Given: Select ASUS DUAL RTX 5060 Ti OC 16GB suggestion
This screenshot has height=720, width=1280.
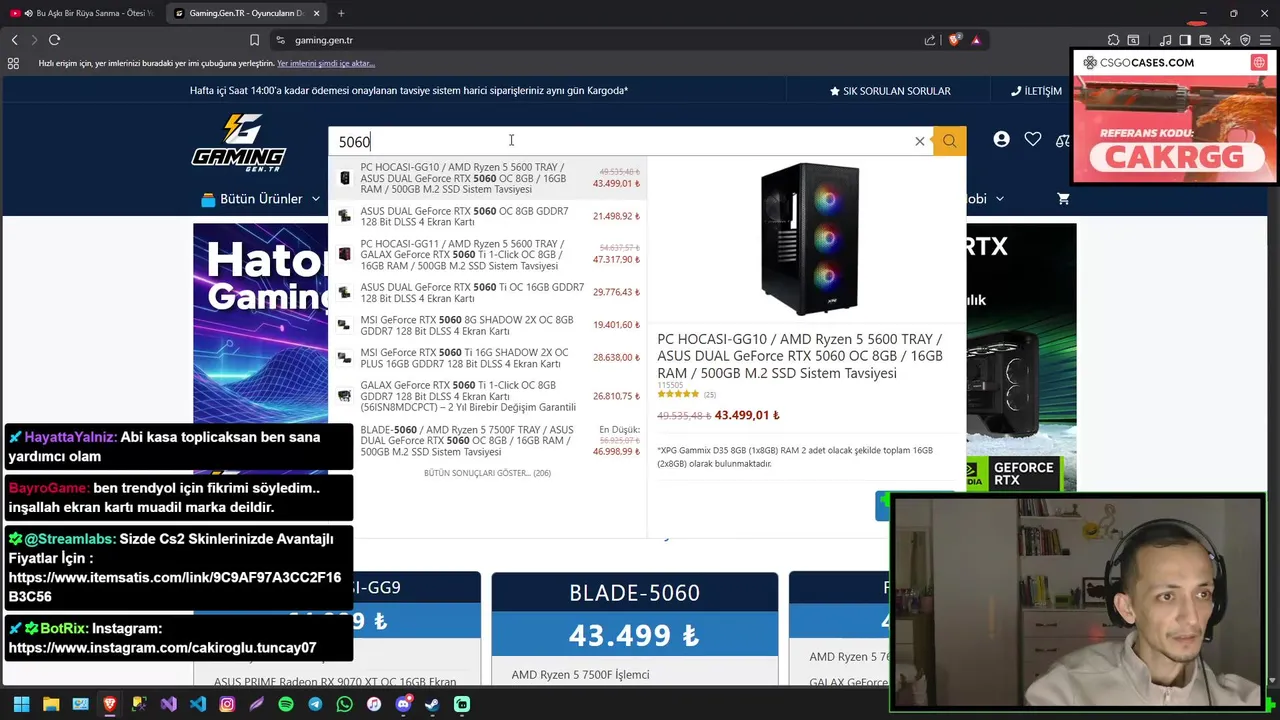Looking at the screenshot, I should click(487, 293).
